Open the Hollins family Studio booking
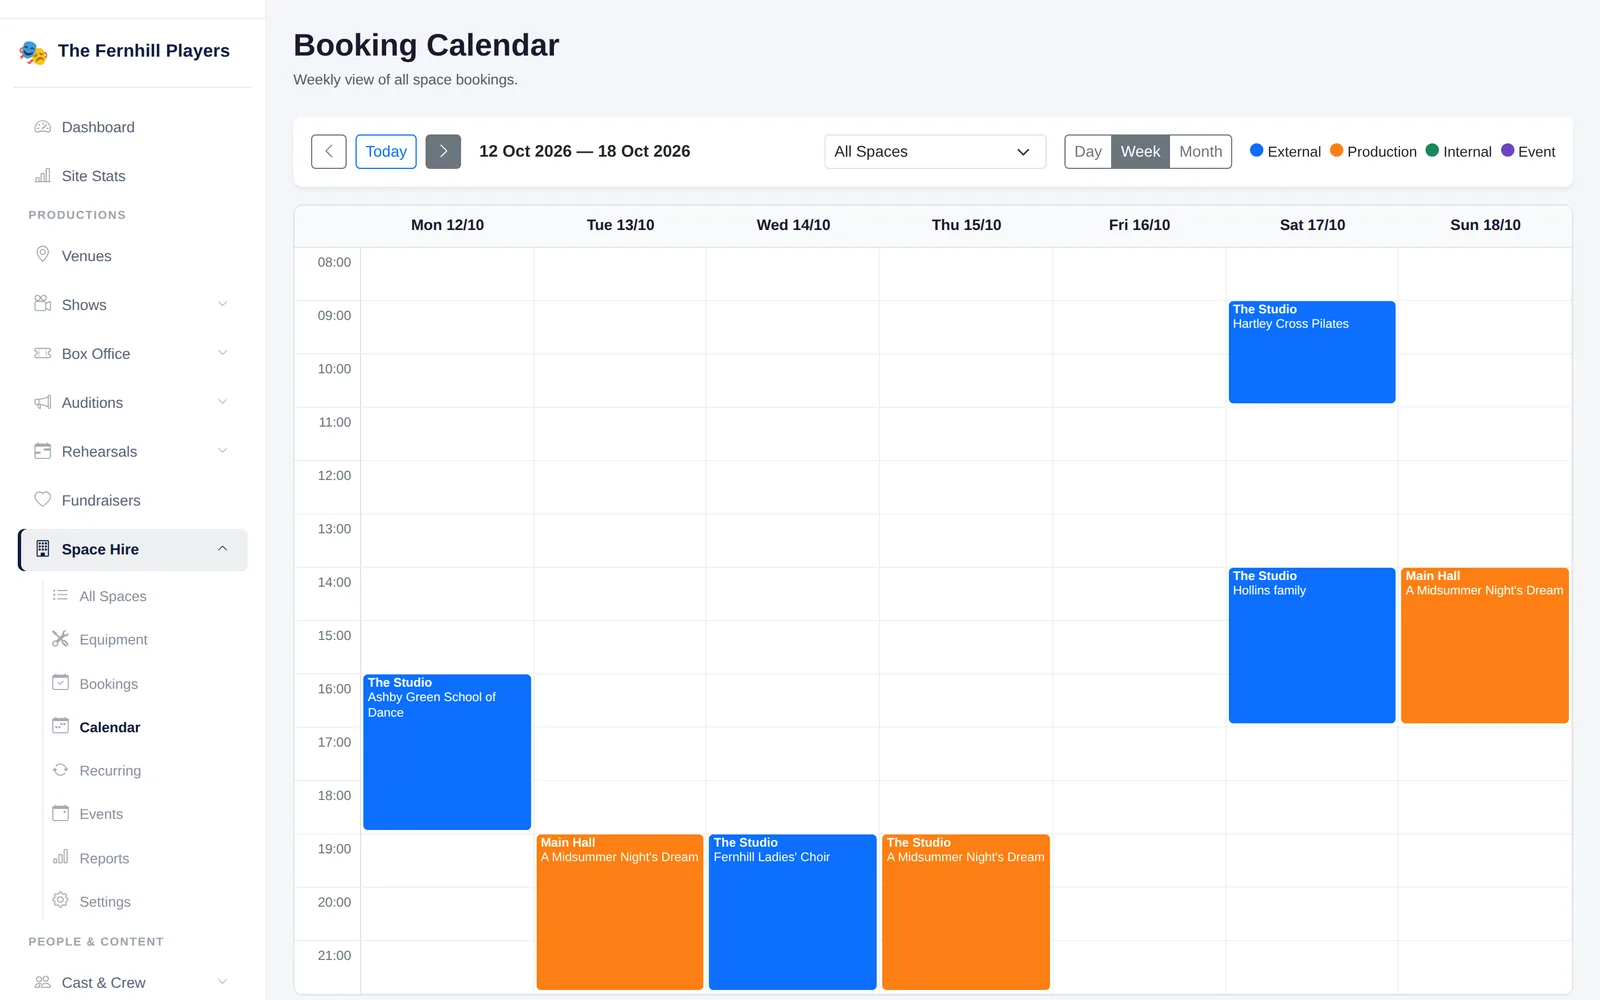This screenshot has height=1000, width=1600. [x=1312, y=645]
